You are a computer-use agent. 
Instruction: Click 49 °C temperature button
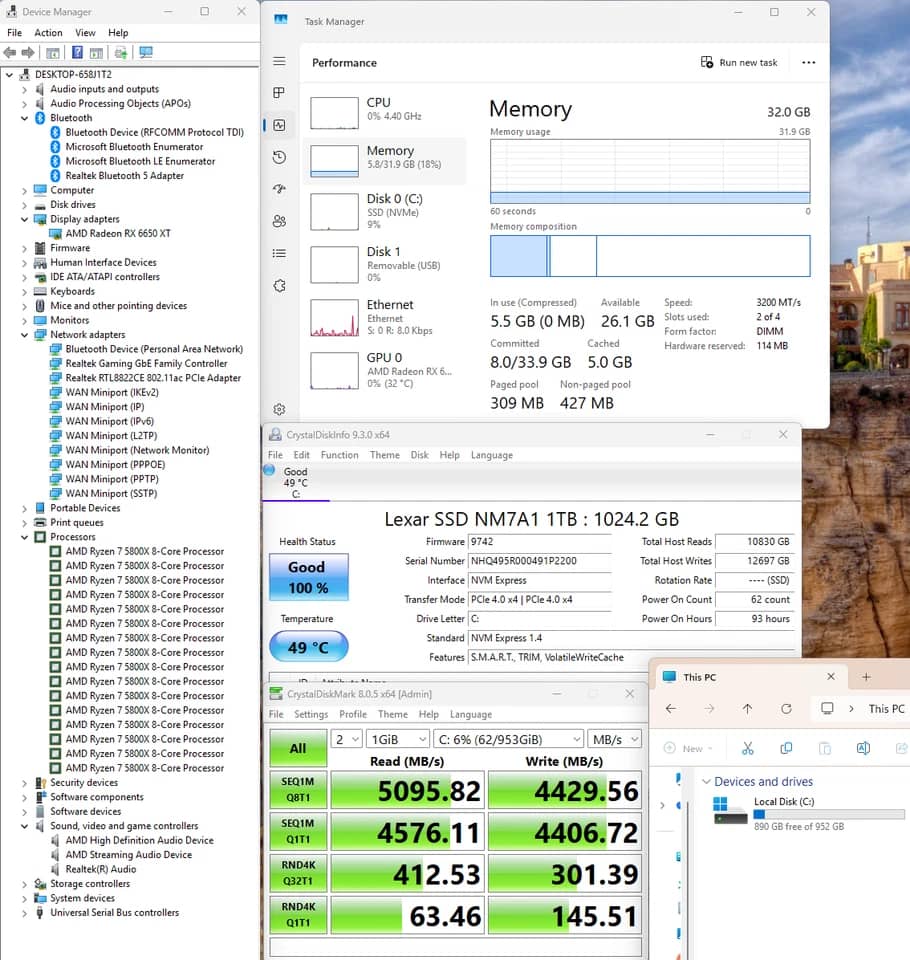pyautogui.click(x=309, y=647)
